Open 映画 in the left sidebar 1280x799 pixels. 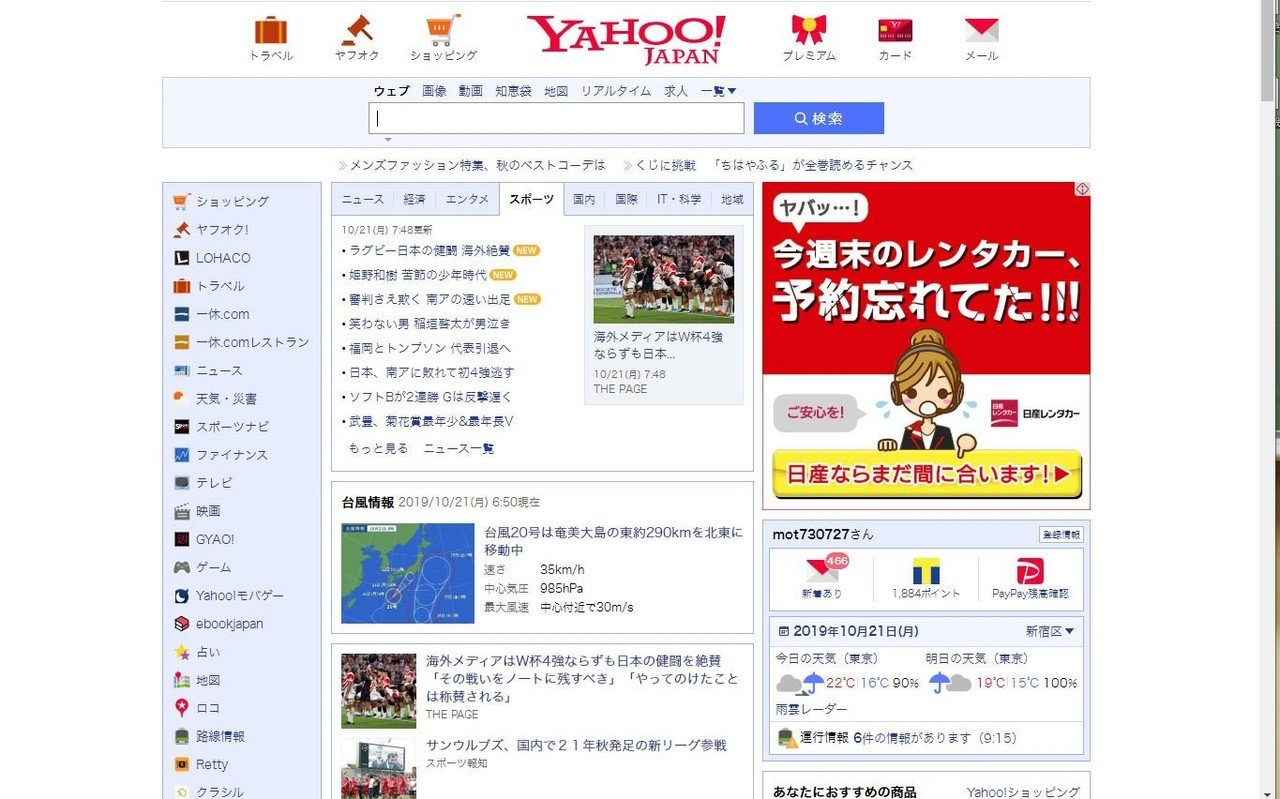208,511
